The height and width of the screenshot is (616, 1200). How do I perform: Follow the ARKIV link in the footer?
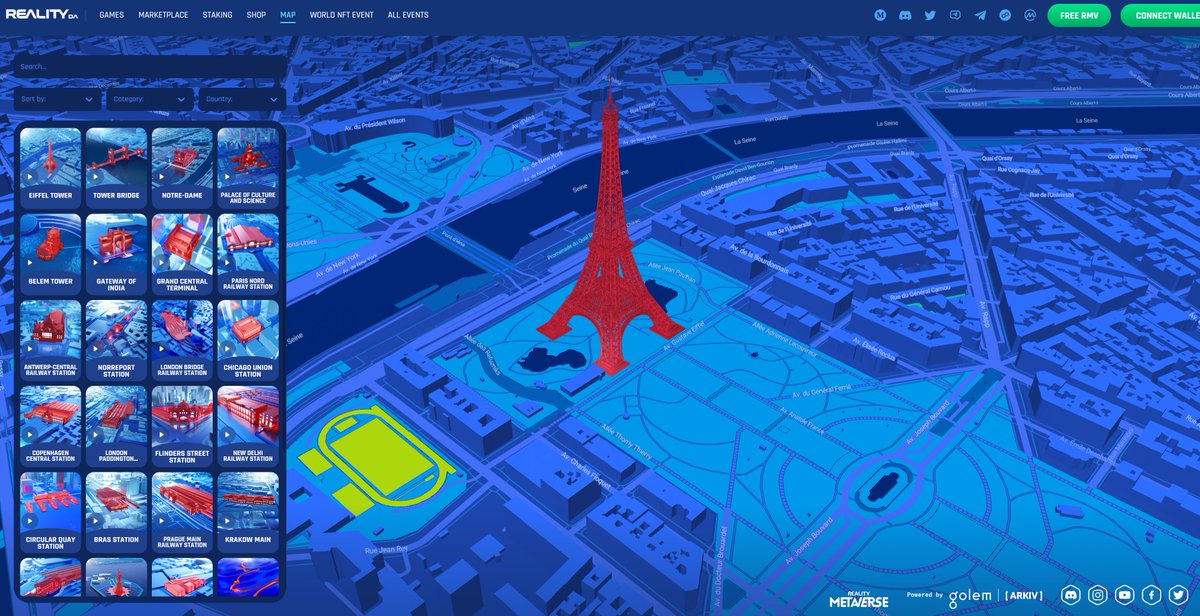click(1024, 596)
